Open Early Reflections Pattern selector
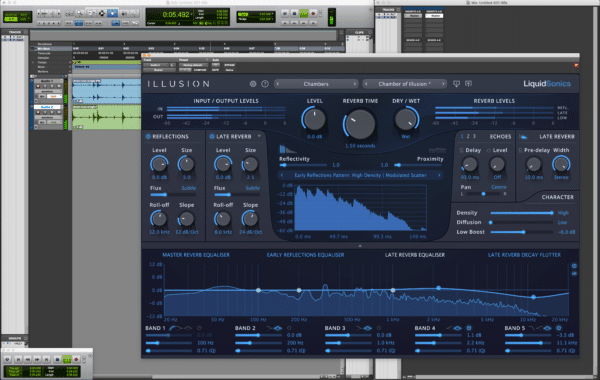 pos(360,175)
